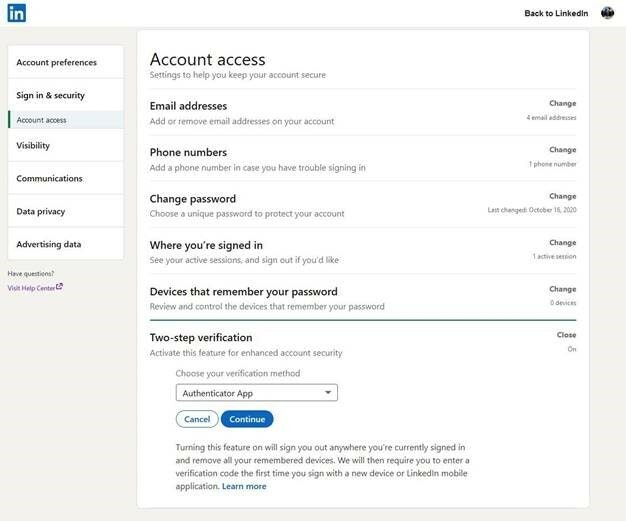Open Change password settings
This screenshot has height=521, width=626.
562,197
